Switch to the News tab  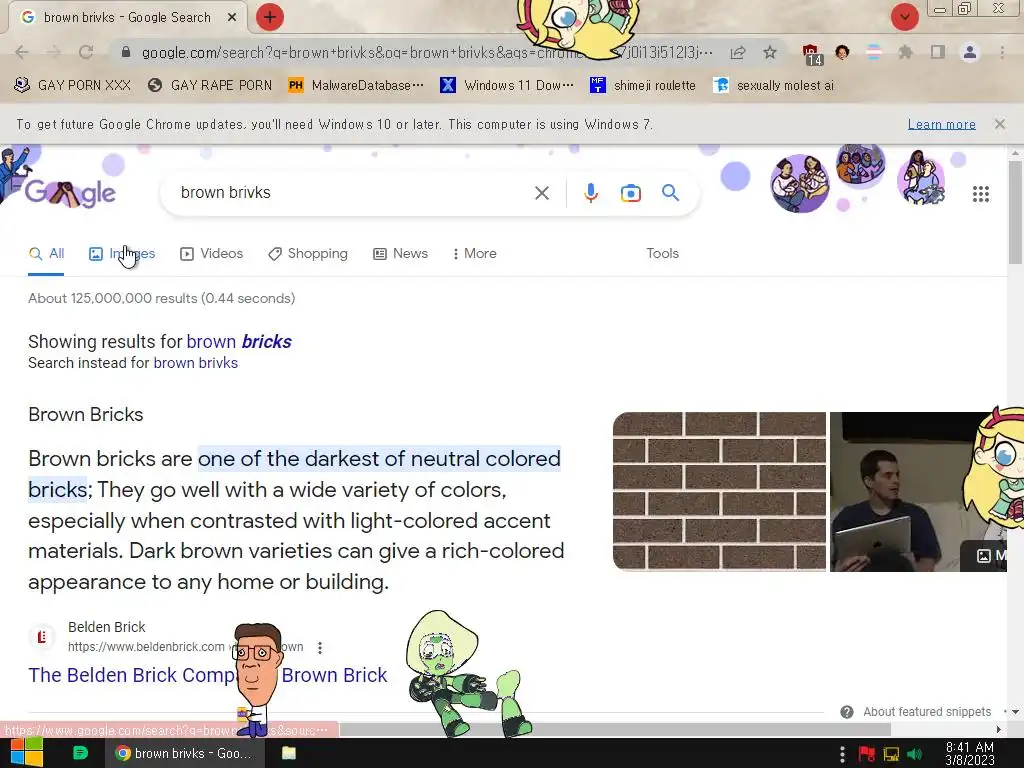(x=400, y=253)
